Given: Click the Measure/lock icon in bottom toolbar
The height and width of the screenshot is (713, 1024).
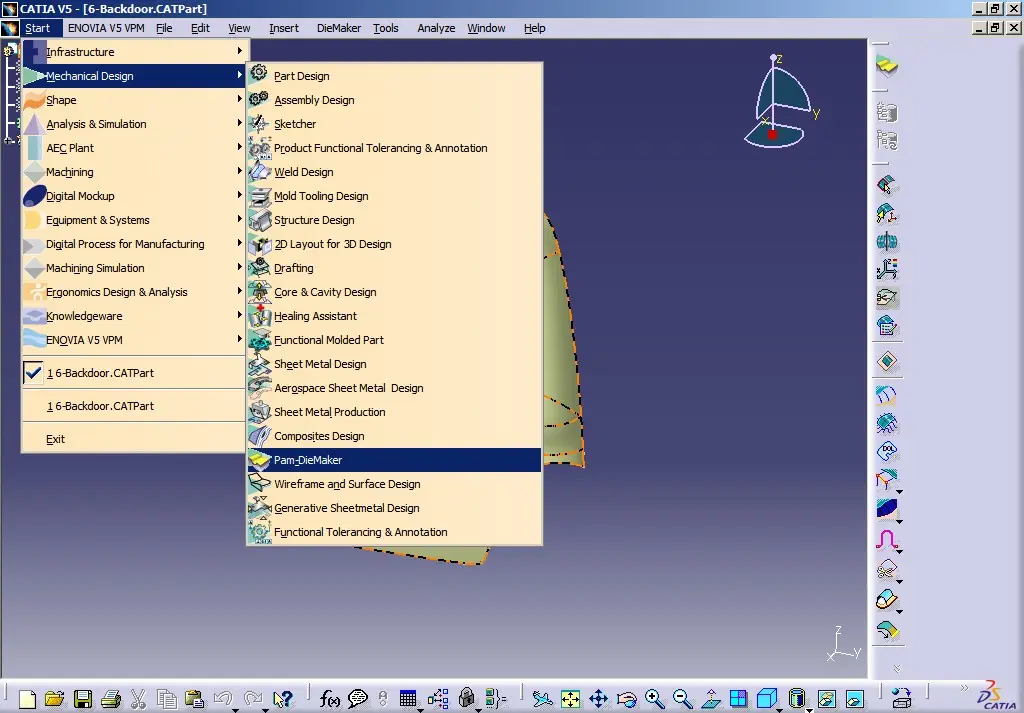Looking at the screenshot, I should (x=466, y=699).
